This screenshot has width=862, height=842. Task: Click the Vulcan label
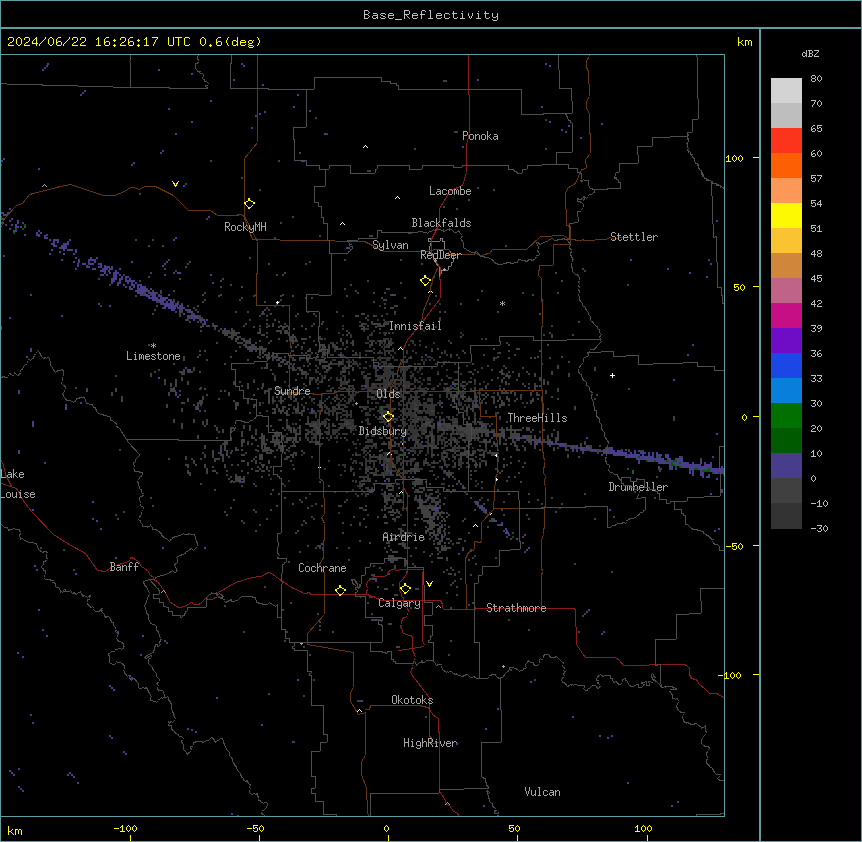(x=543, y=792)
